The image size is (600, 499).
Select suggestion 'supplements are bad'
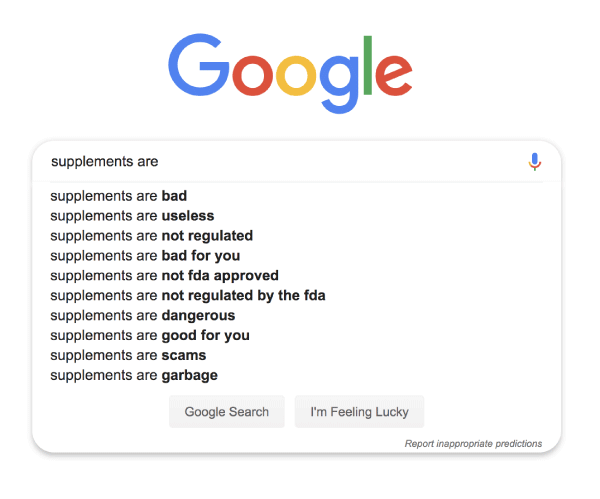(x=119, y=195)
